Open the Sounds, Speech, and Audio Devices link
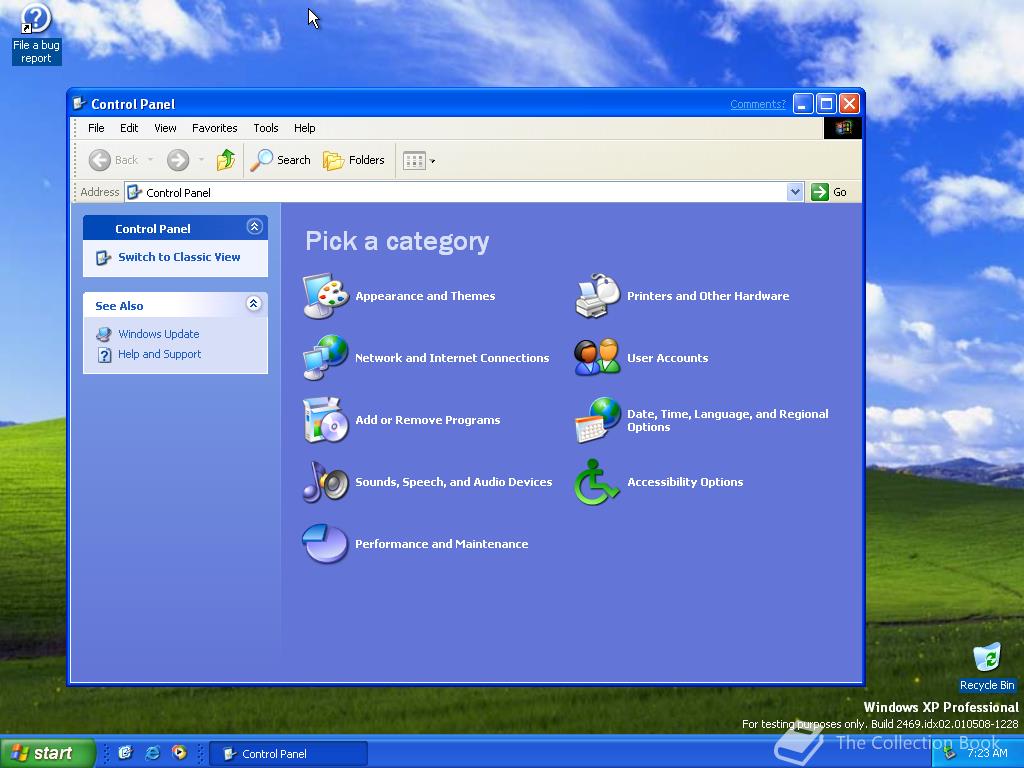 point(453,482)
